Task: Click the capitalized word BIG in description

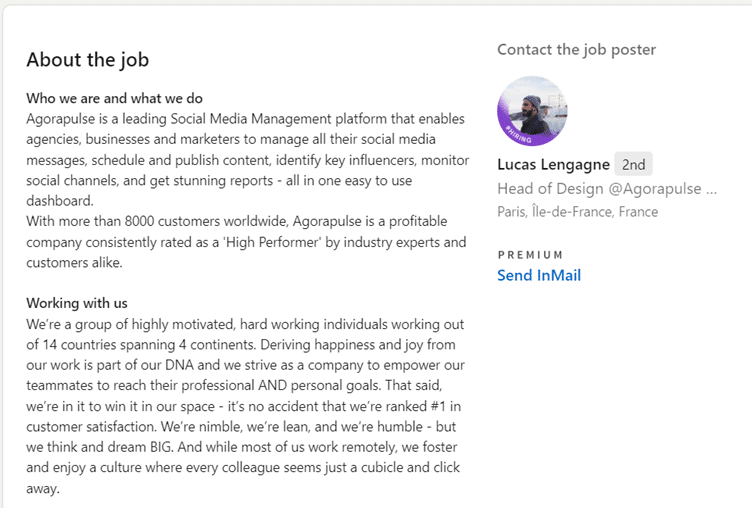Action: click(161, 447)
